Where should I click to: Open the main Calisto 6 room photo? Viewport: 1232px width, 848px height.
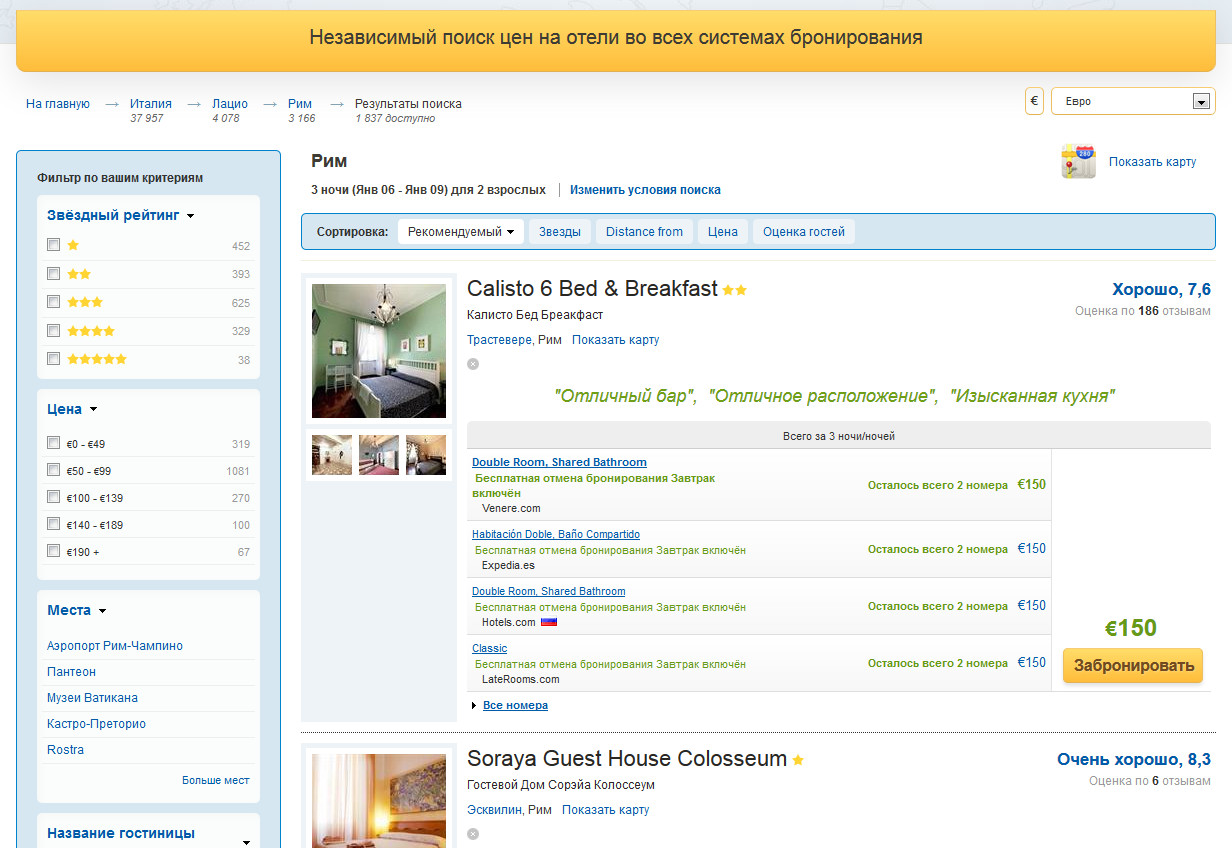click(379, 350)
